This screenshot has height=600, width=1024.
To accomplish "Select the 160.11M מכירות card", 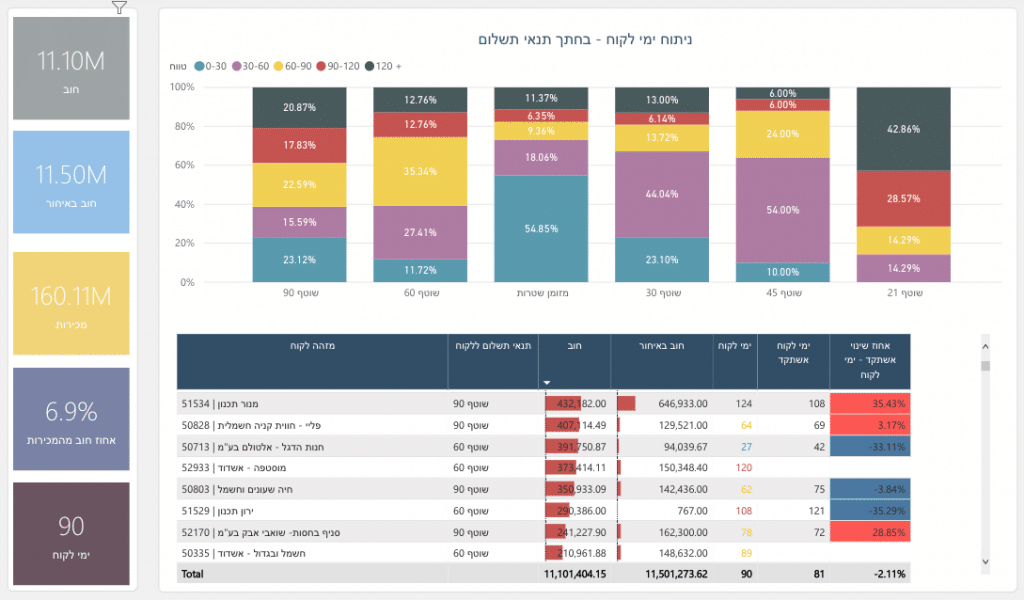I will (71, 303).
